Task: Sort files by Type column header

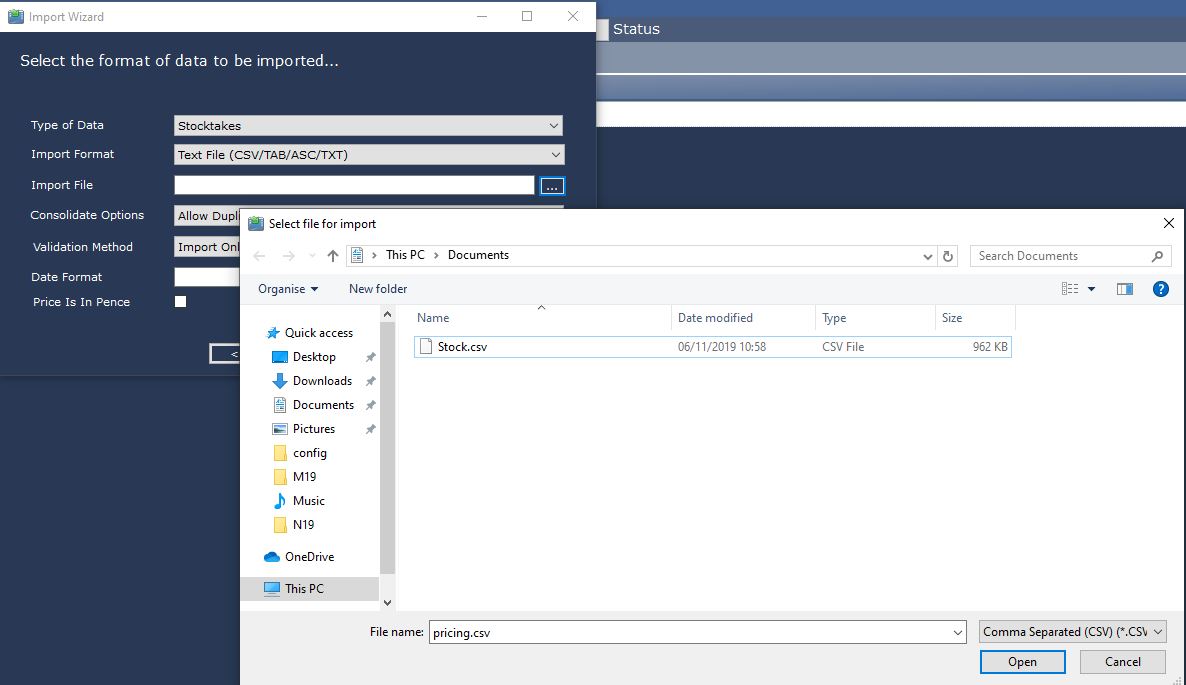Action: click(x=875, y=318)
